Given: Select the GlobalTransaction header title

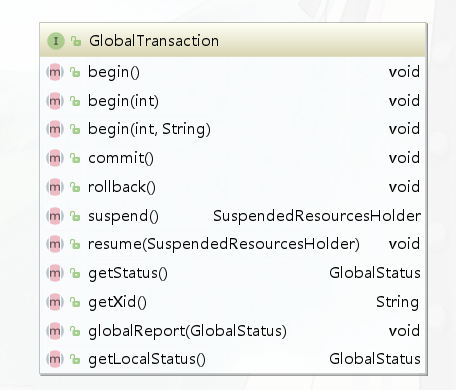Looking at the screenshot, I should tap(154, 41).
